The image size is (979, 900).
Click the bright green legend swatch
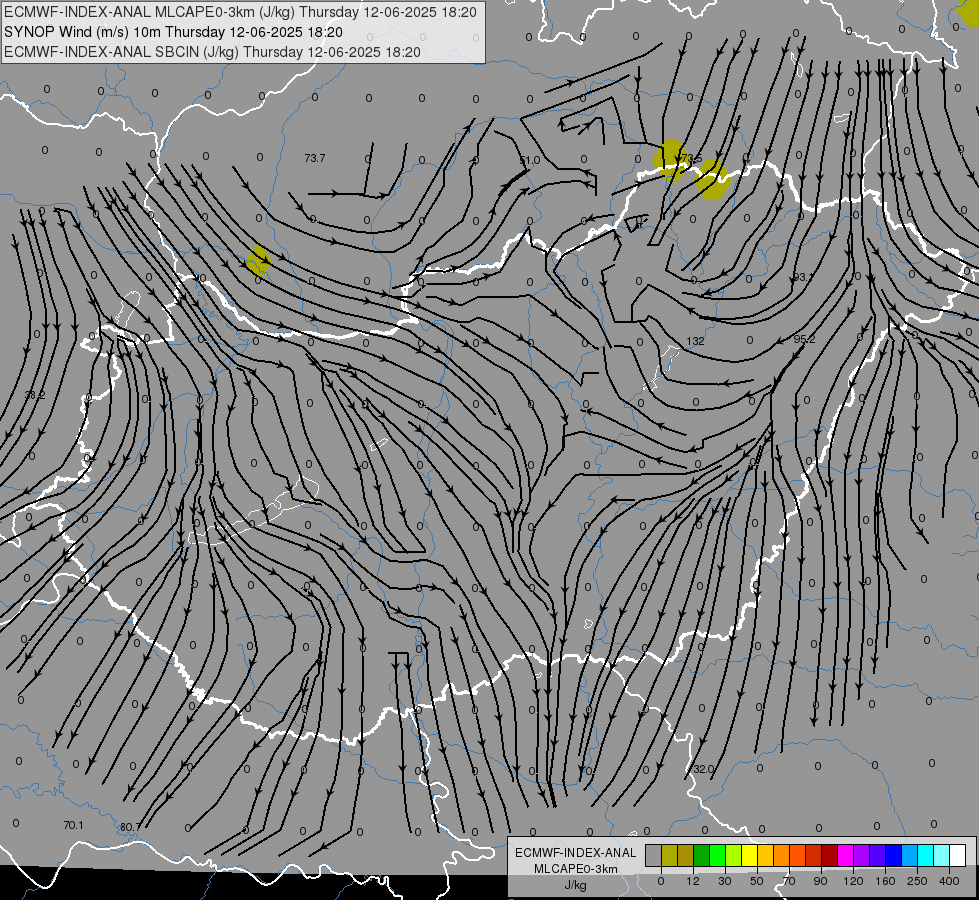[x=718, y=856]
